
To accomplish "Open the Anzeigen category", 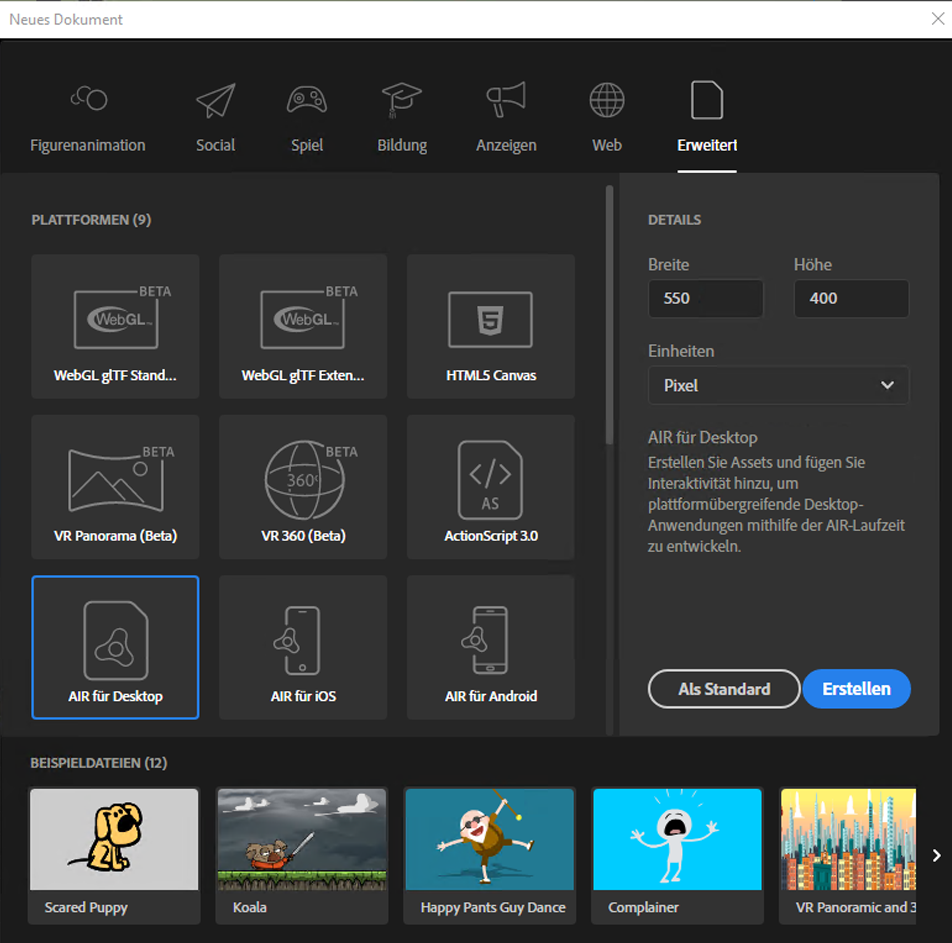I will point(506,115).
